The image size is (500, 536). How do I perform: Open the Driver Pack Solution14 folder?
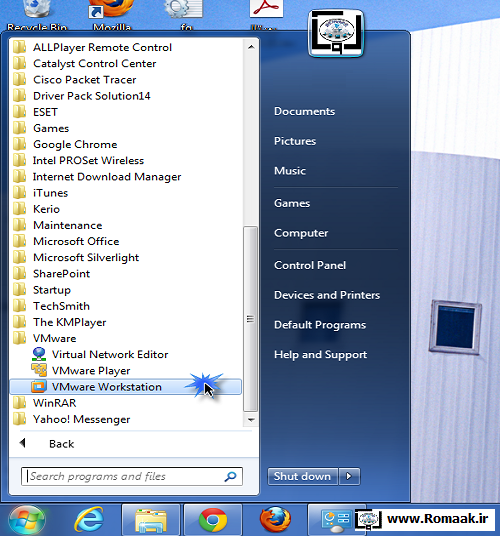(92, 96)
